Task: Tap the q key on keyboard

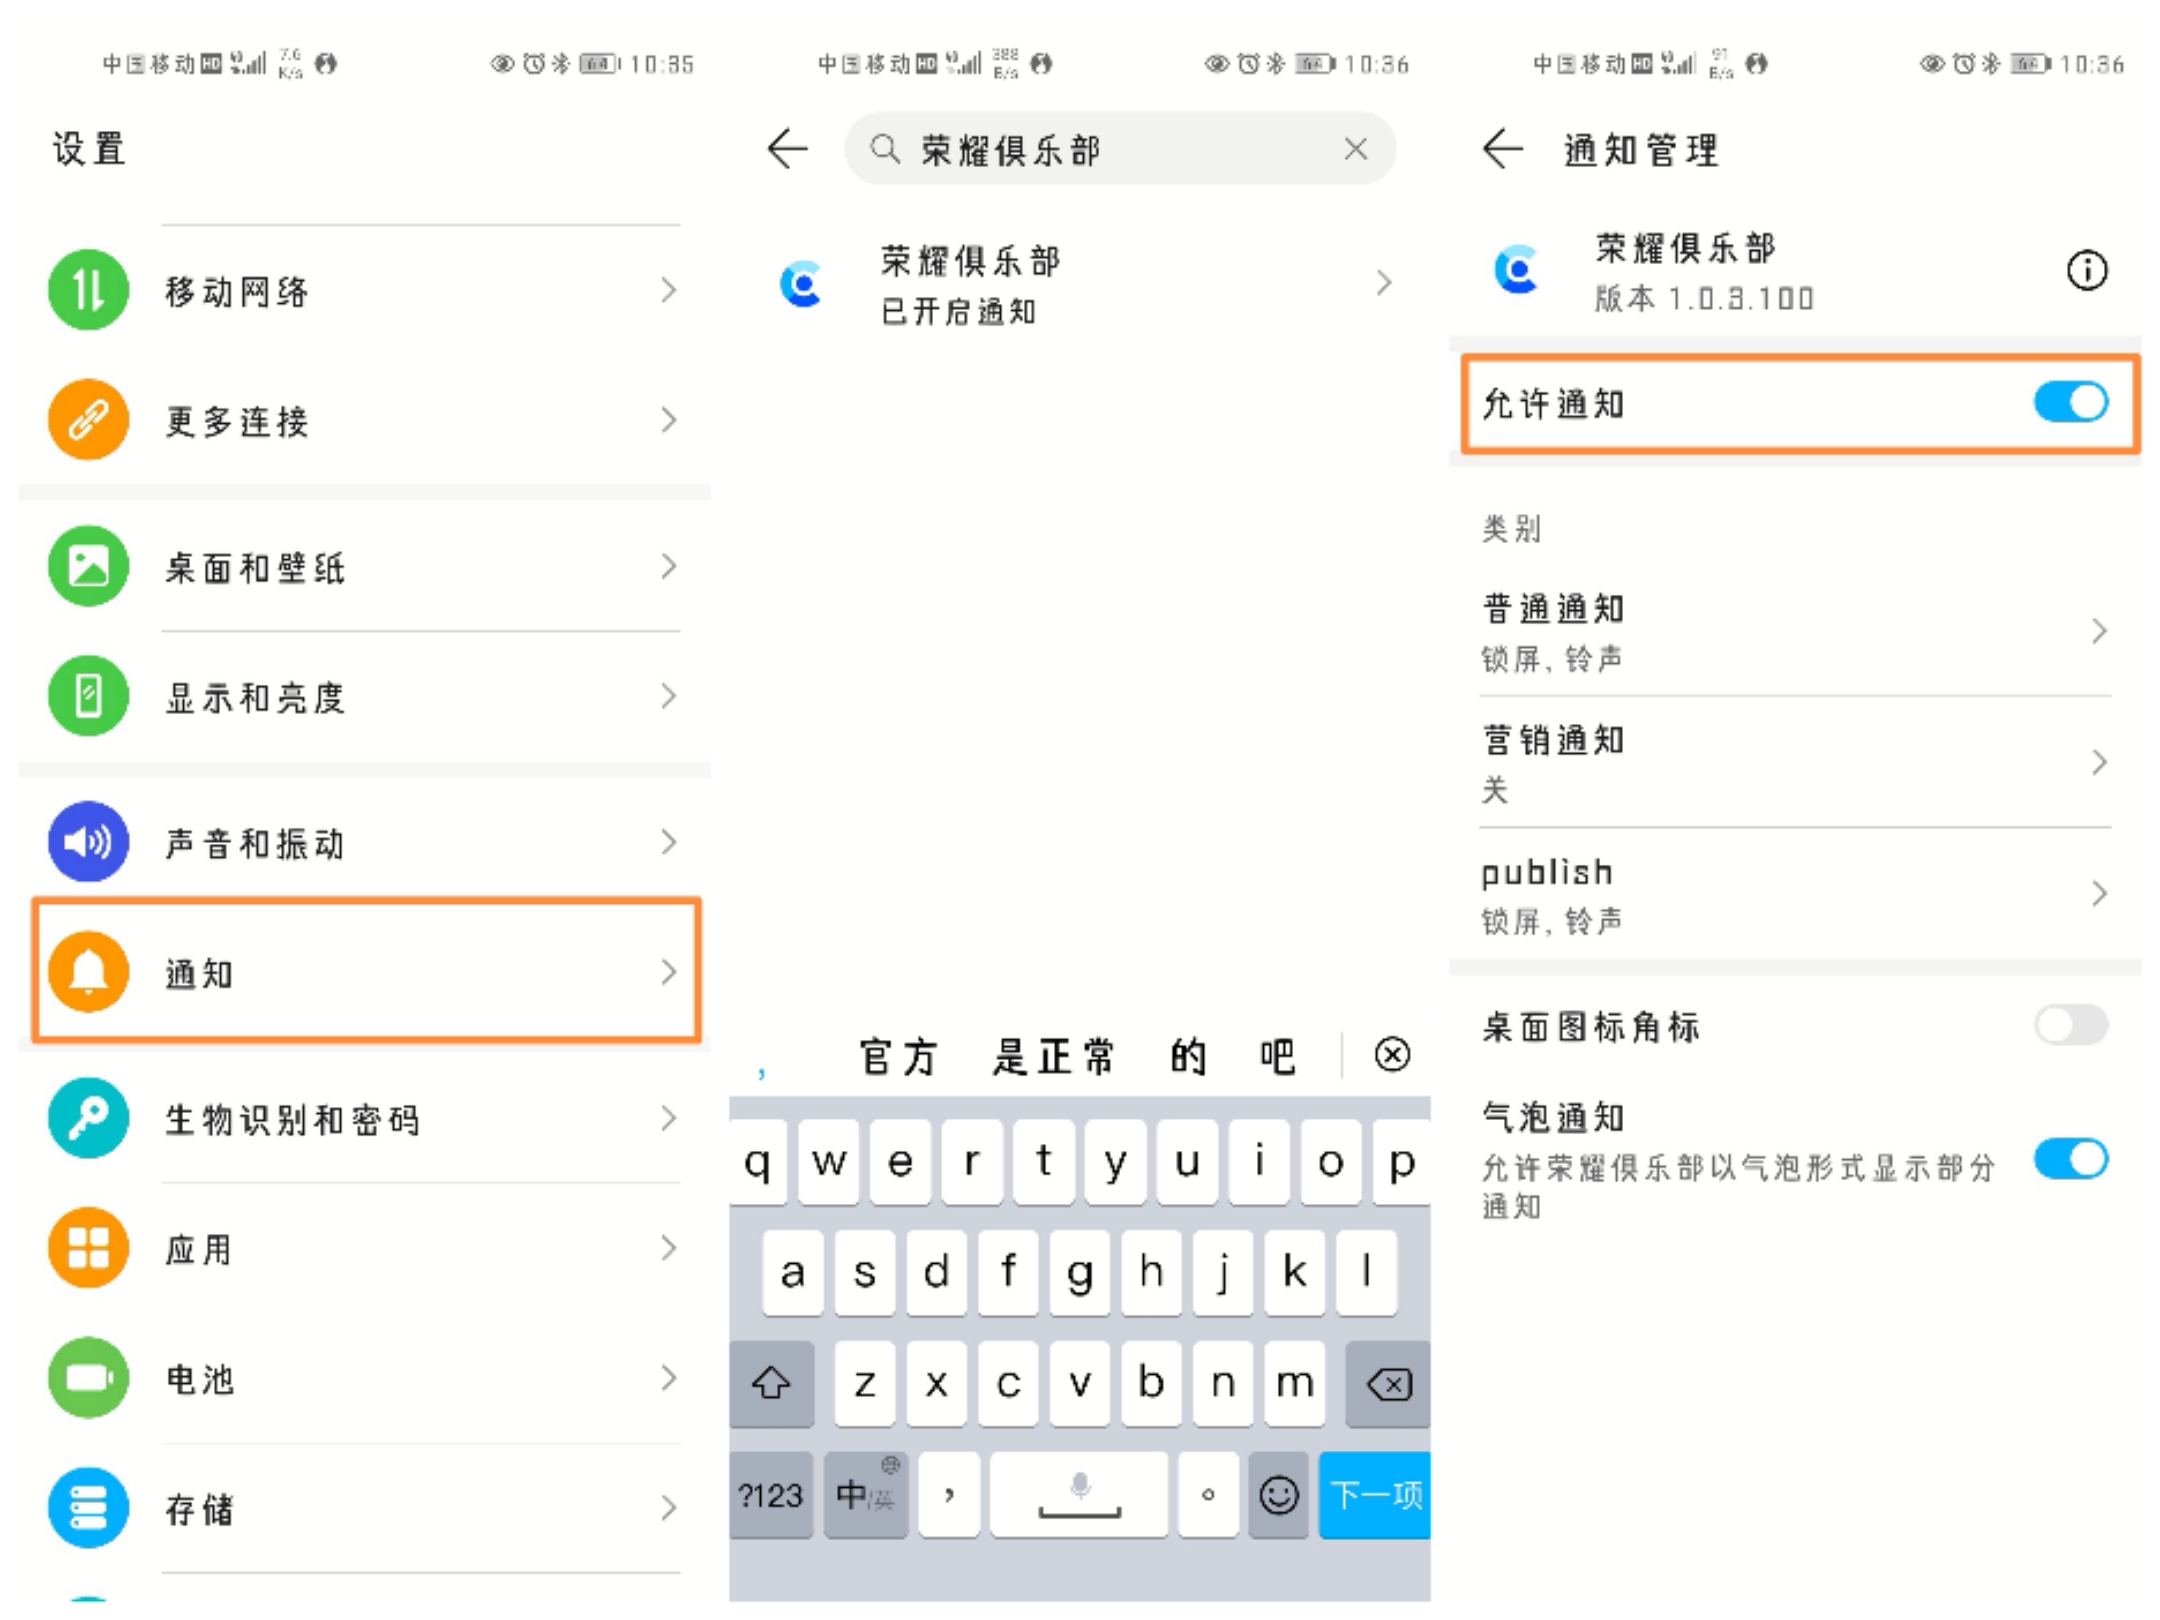Action: pos(757,1162)
